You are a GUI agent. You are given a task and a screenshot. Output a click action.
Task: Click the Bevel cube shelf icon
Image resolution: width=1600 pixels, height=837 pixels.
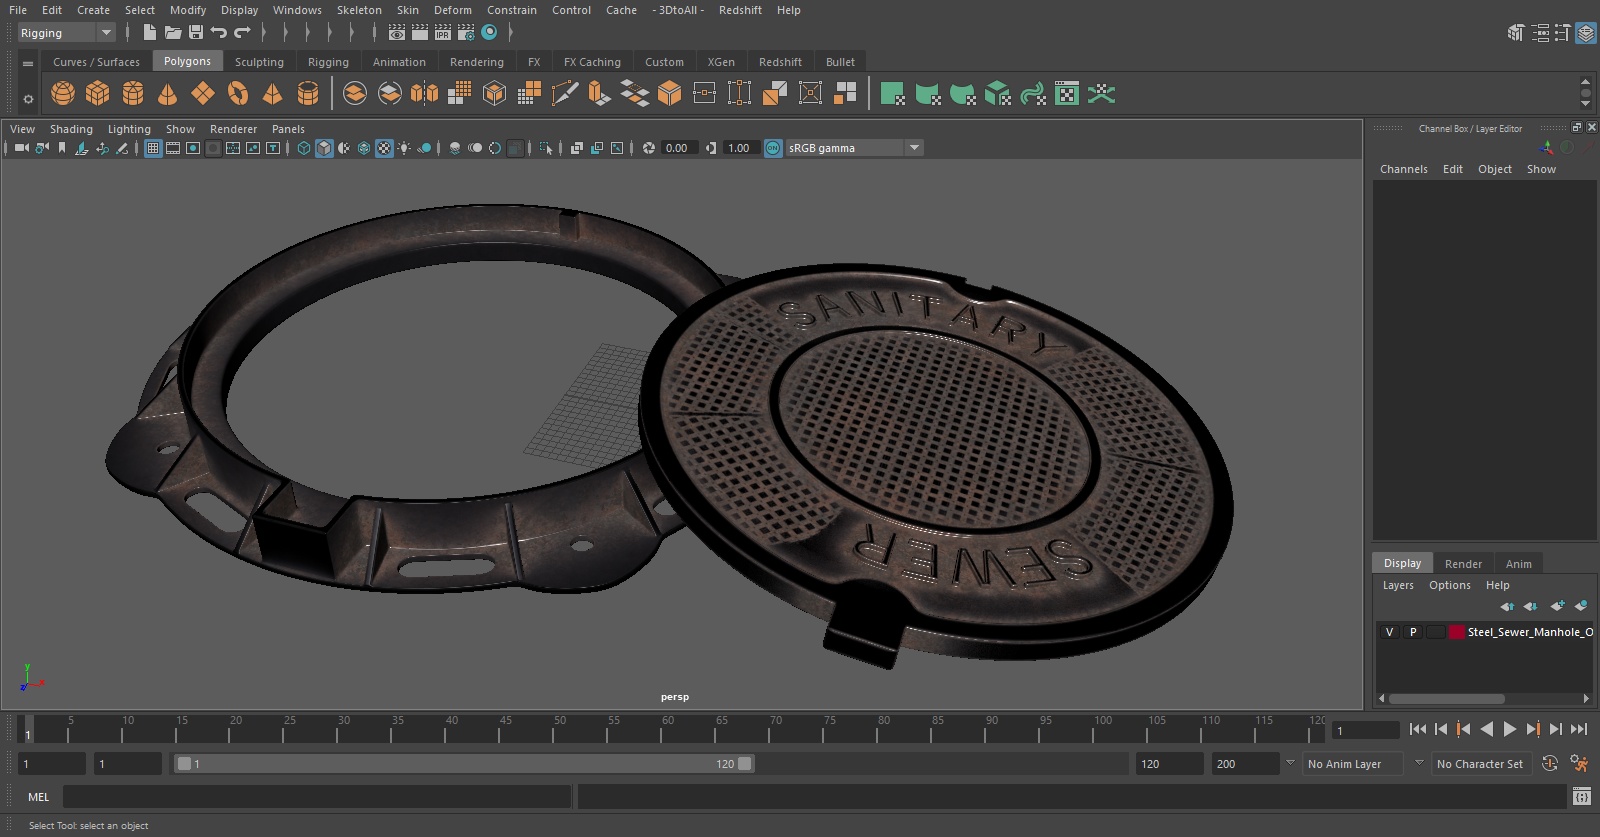tap(669, 94)
